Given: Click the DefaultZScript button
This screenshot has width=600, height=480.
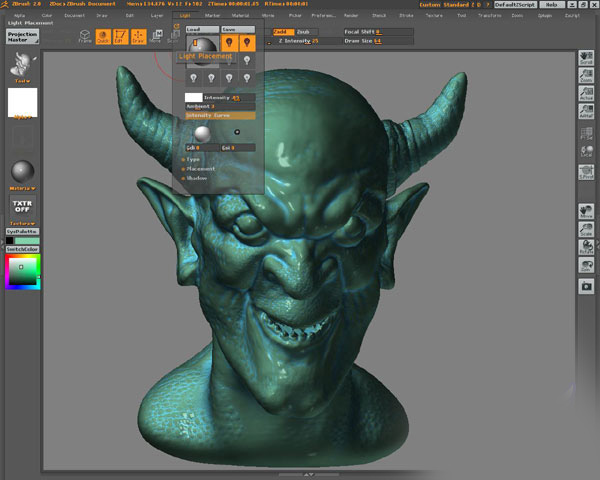Looking at the screenshot, I should [515, 5].
